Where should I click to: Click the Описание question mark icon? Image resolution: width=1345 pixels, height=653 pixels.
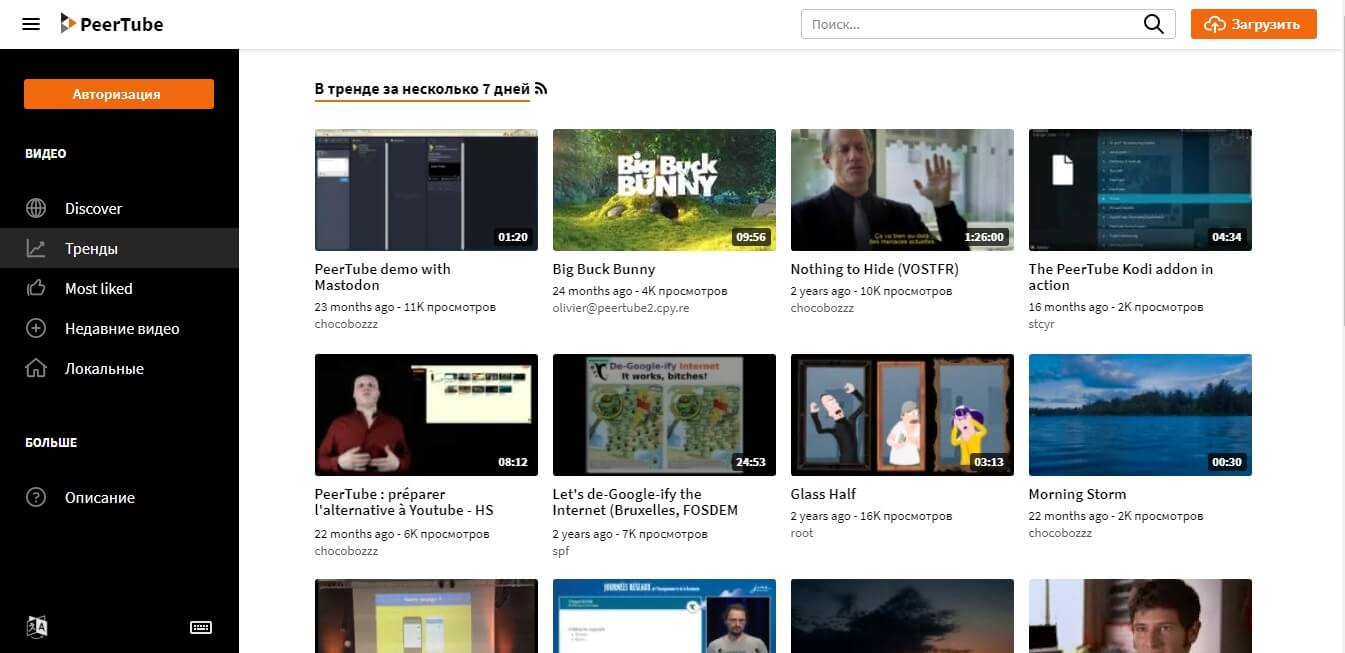point(36,497)
